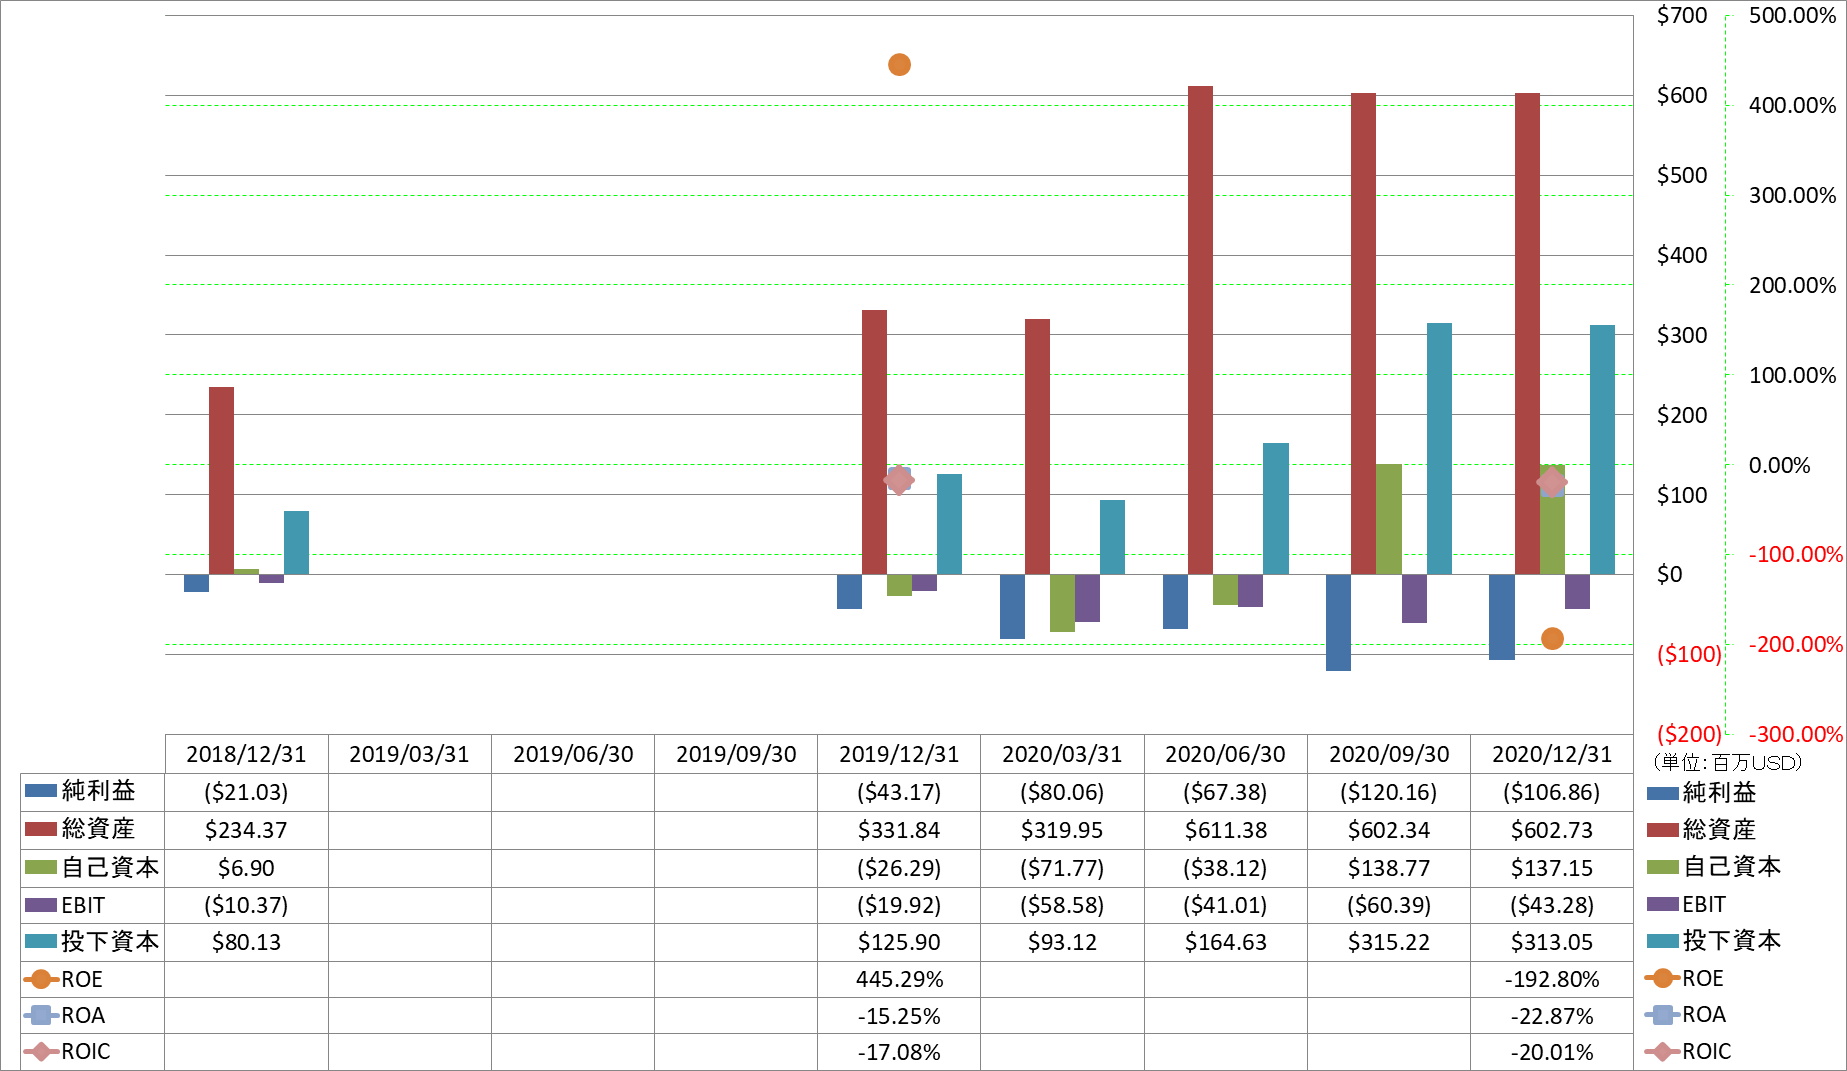This screenshot has height=1071, width=1847.
Task: Select the EBIT cell ($10.37)
Action: click(x=246, y=905)
